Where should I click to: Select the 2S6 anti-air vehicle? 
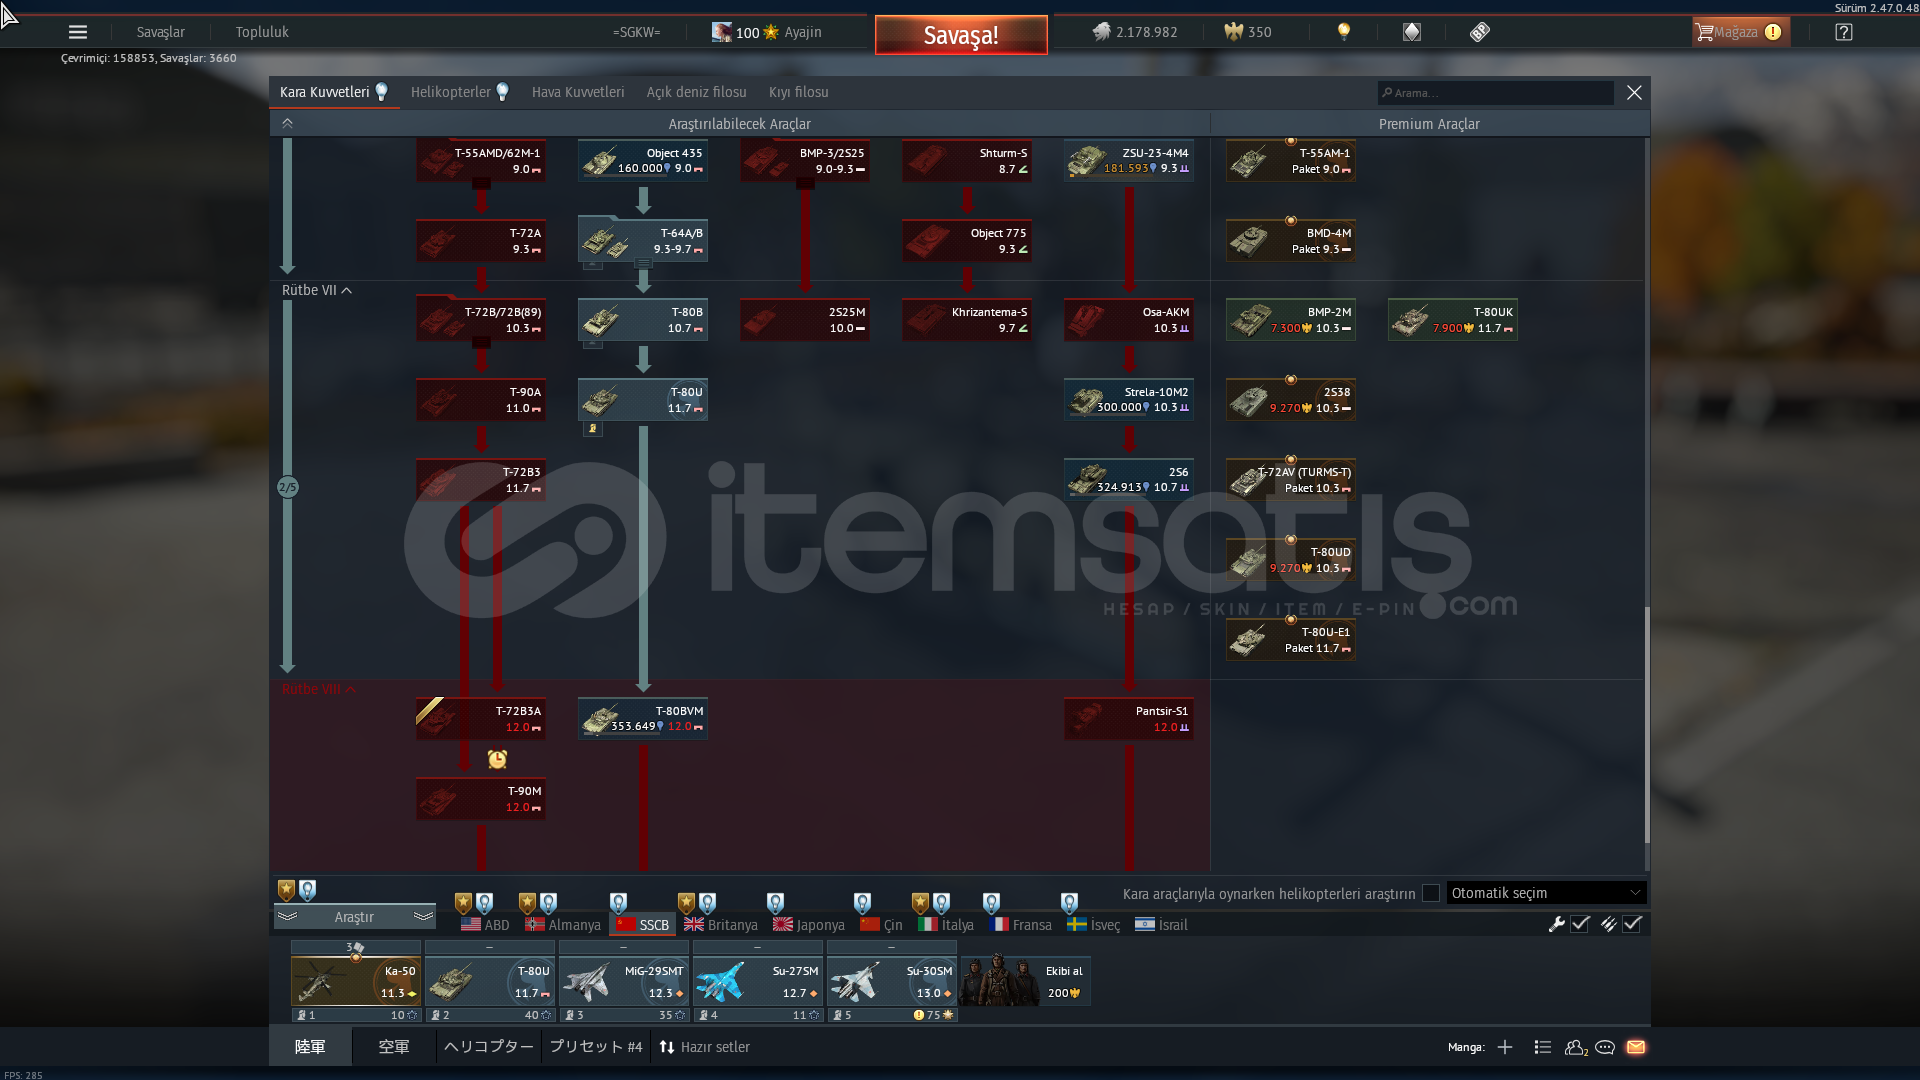[x=1129, y=480]
